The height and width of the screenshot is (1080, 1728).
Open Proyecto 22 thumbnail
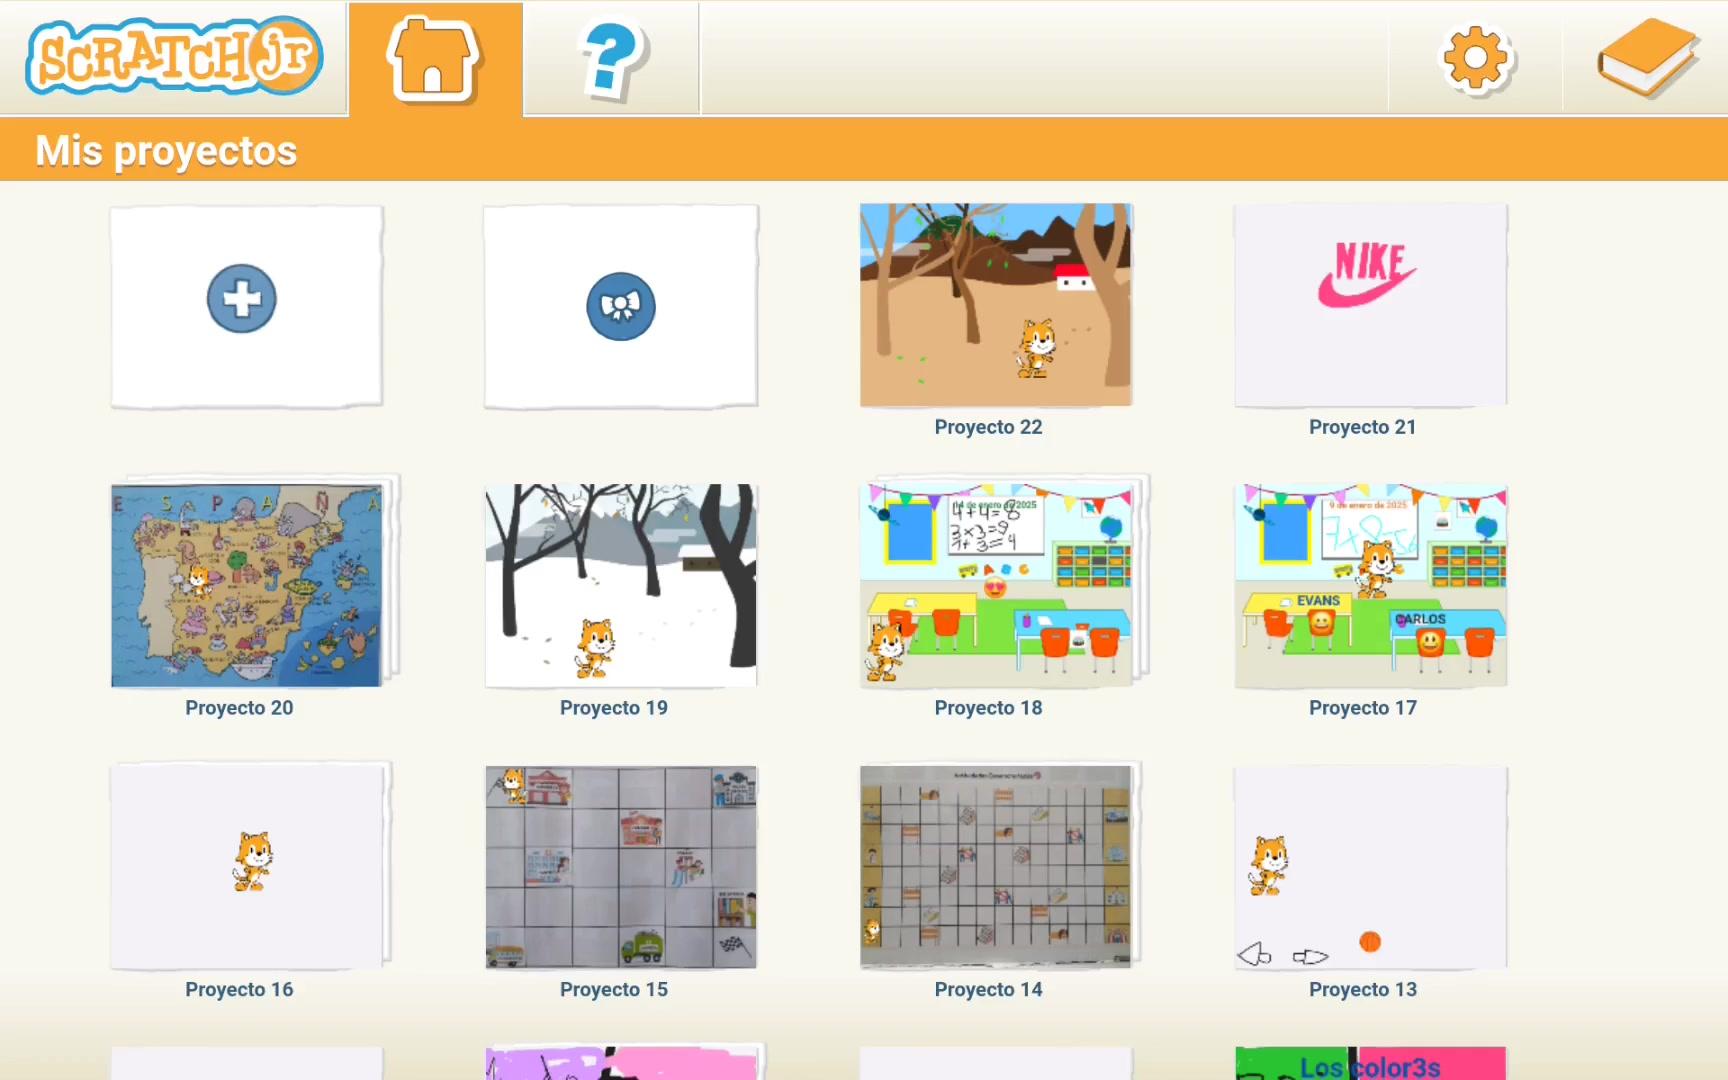(995, 305)
